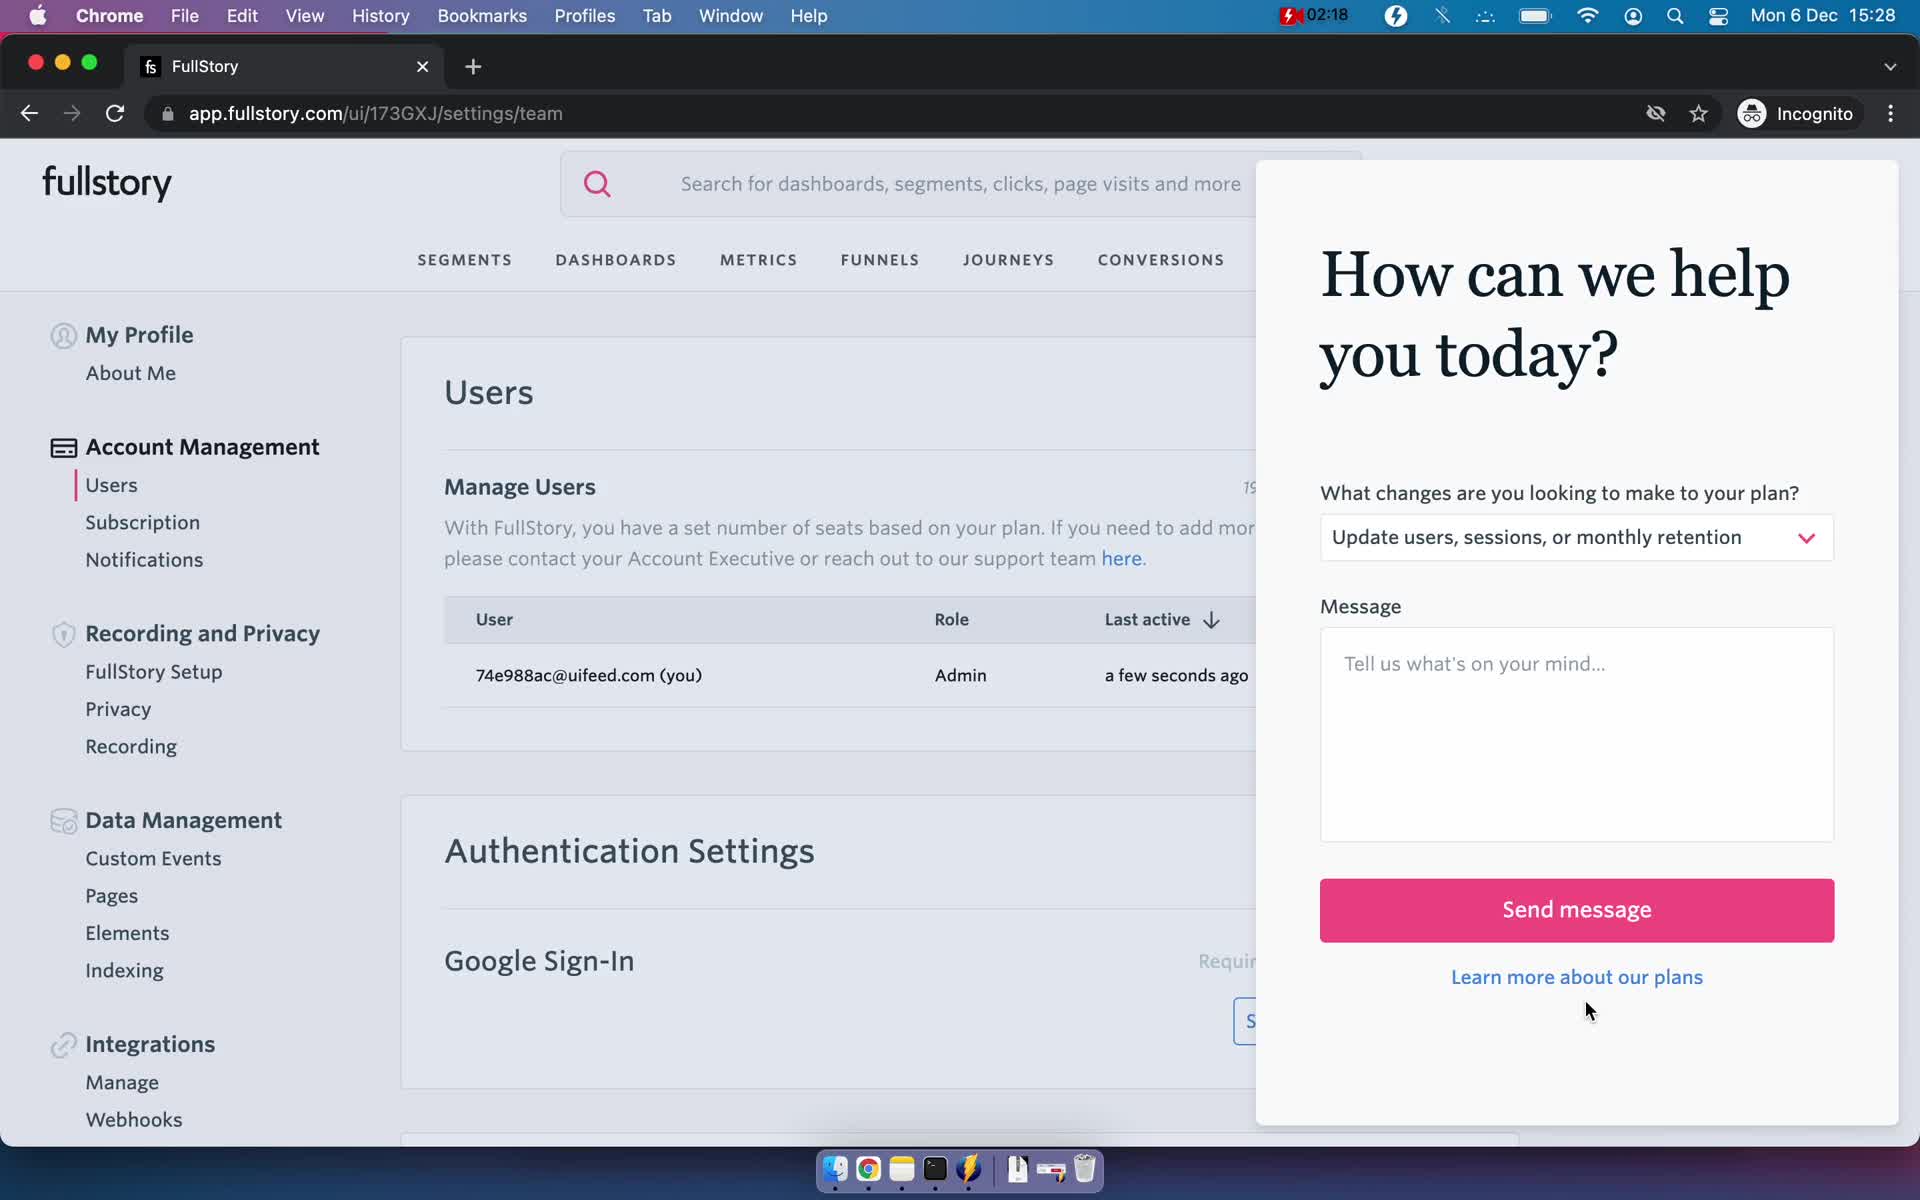
Task: Open About Me settings
Action: [x=130, y=373]
